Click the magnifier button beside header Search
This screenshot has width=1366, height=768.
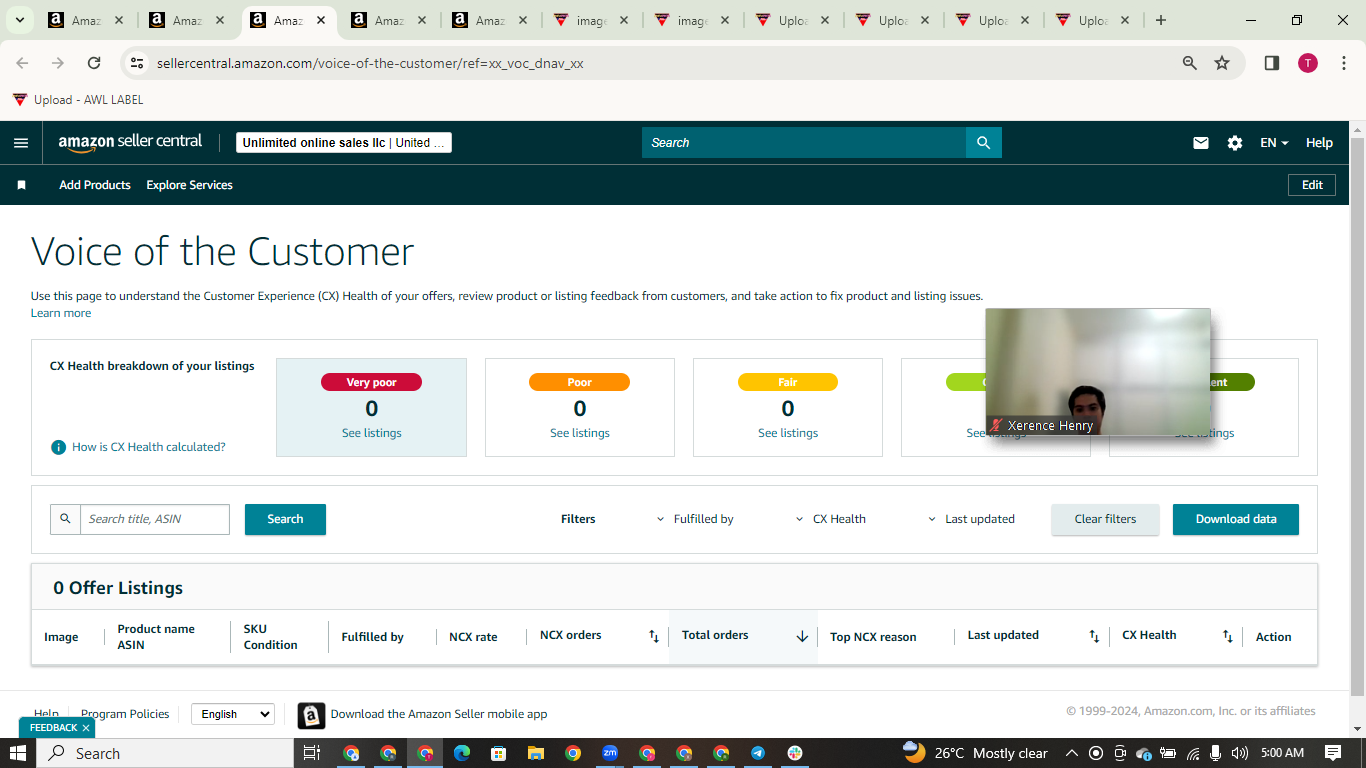point(983,143)
